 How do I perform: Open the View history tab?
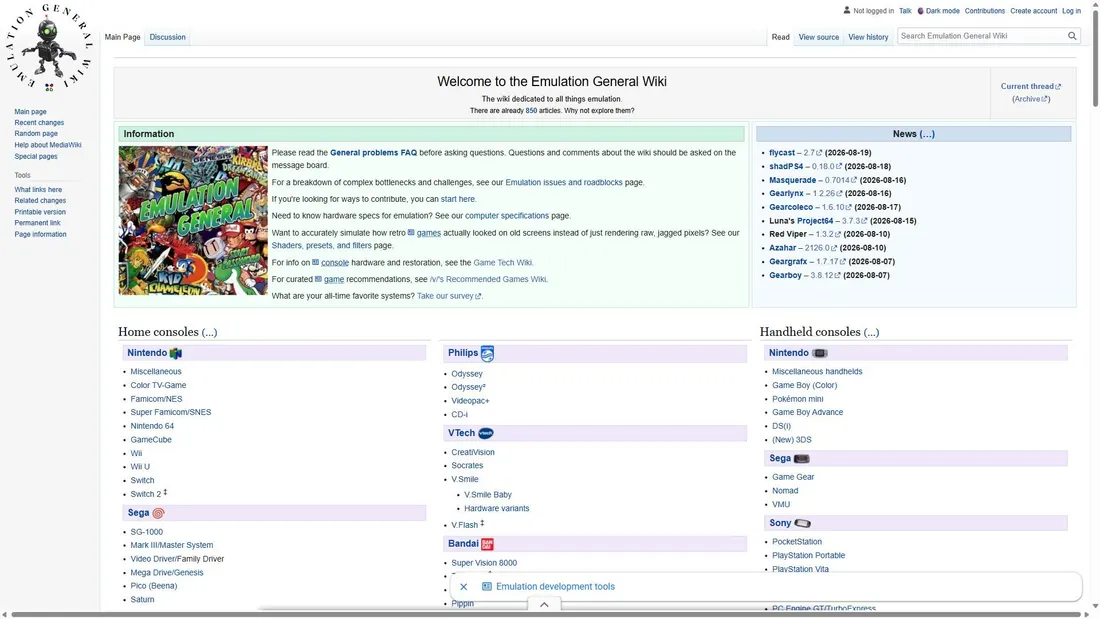[x=868, y=37]
